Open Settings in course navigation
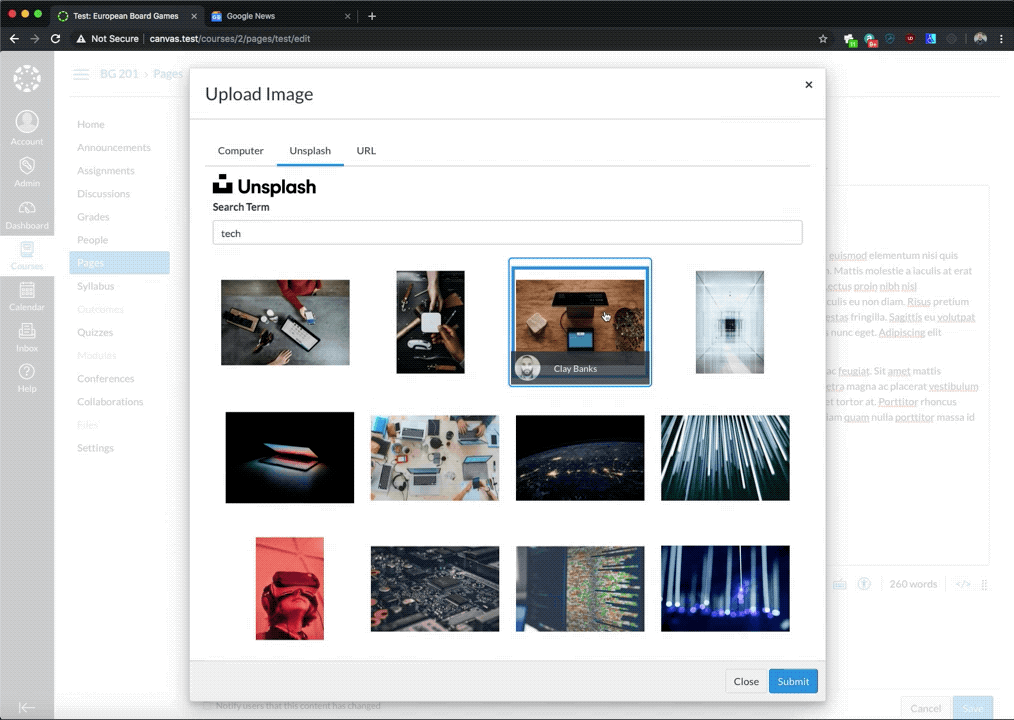 pos(95,448)
